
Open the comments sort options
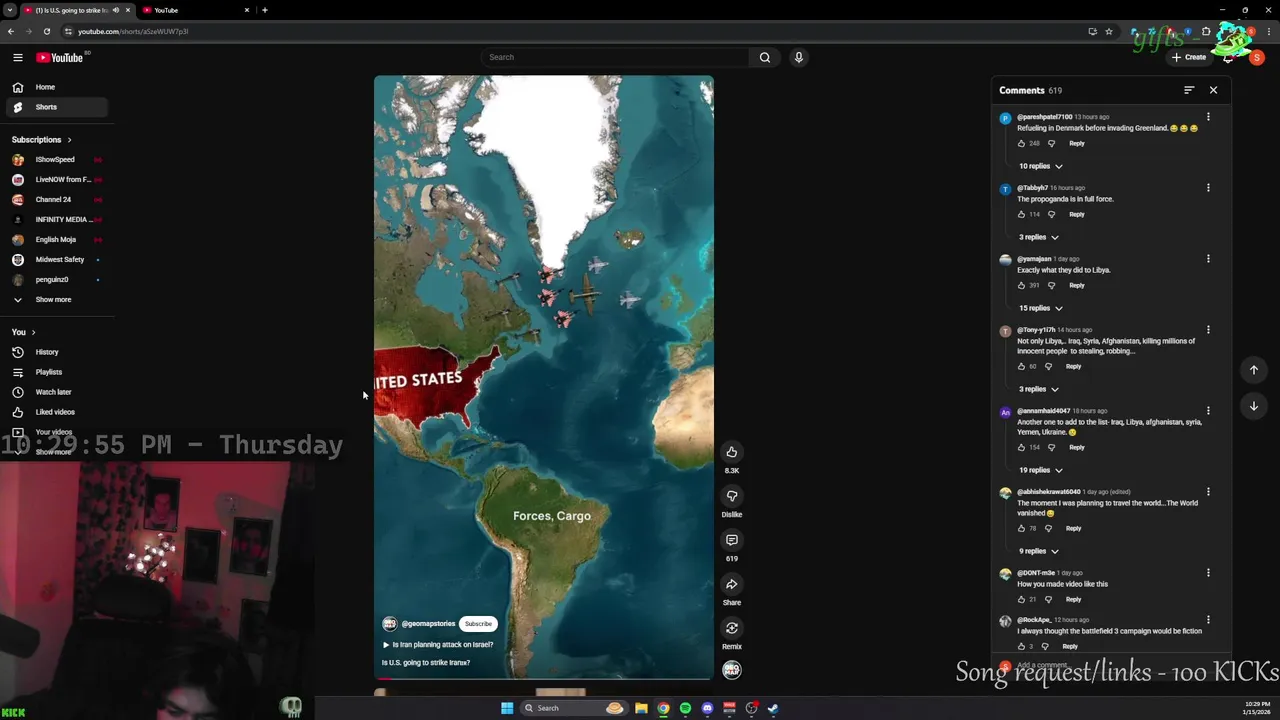1189,90
